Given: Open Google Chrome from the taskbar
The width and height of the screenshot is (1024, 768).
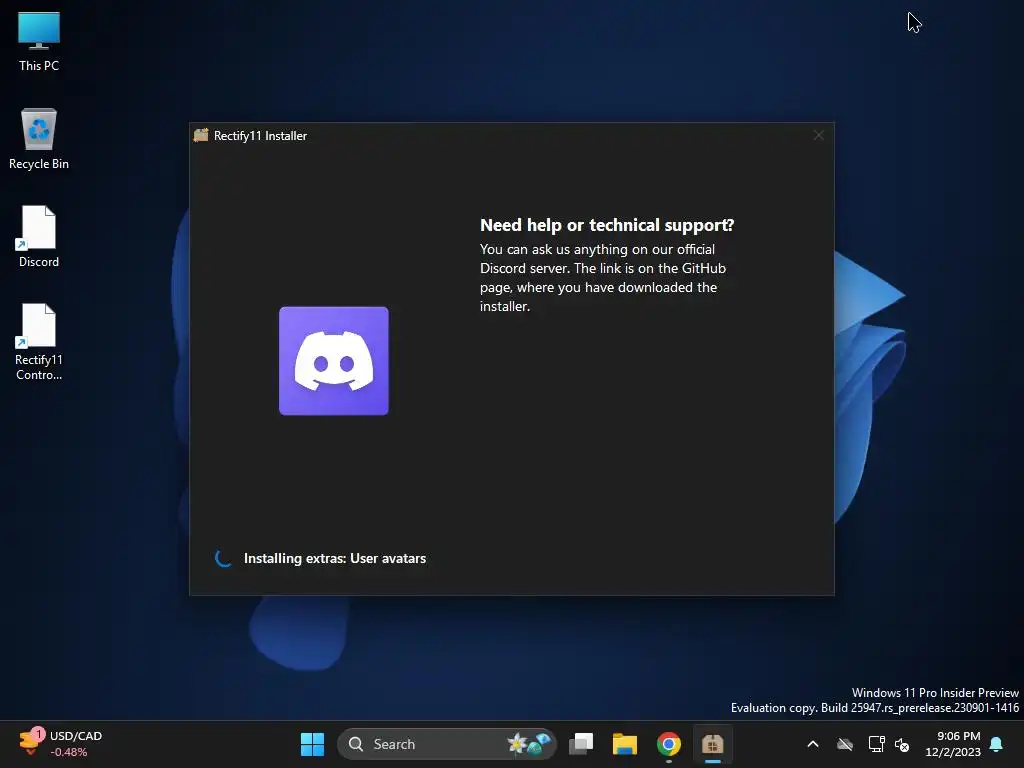Looking at the screenshot, I should [669, 744].
